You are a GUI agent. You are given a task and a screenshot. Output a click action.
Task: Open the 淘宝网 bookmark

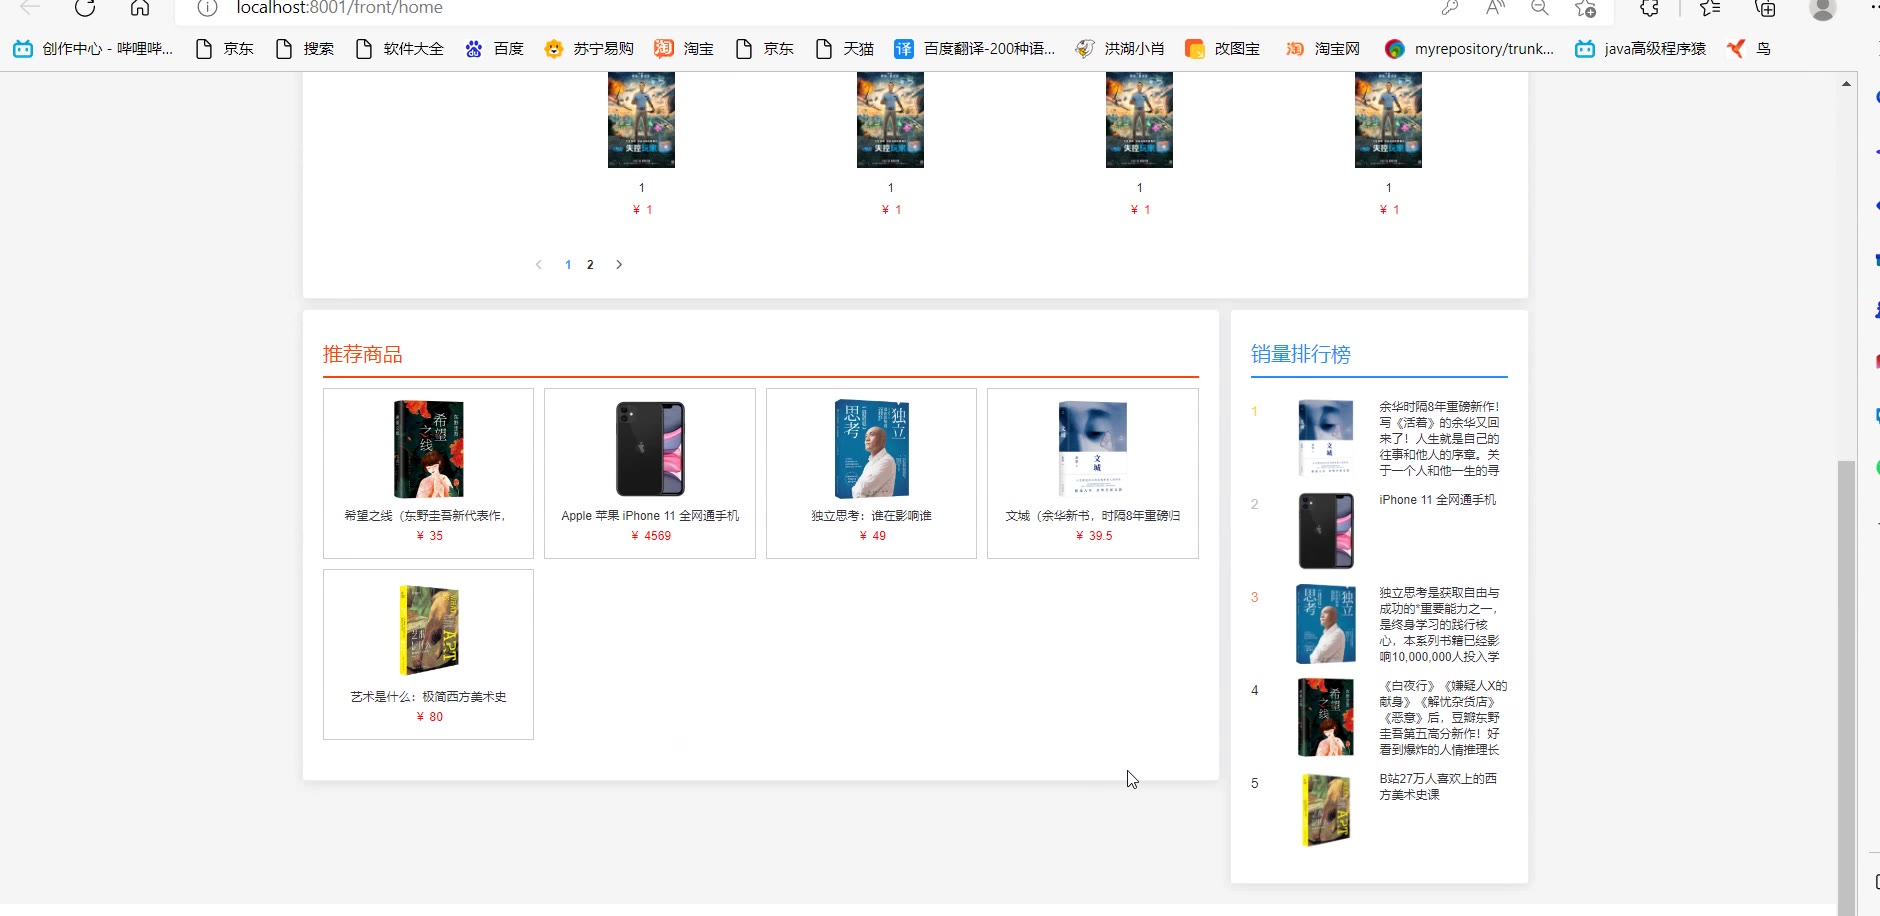pos(1322,48)
